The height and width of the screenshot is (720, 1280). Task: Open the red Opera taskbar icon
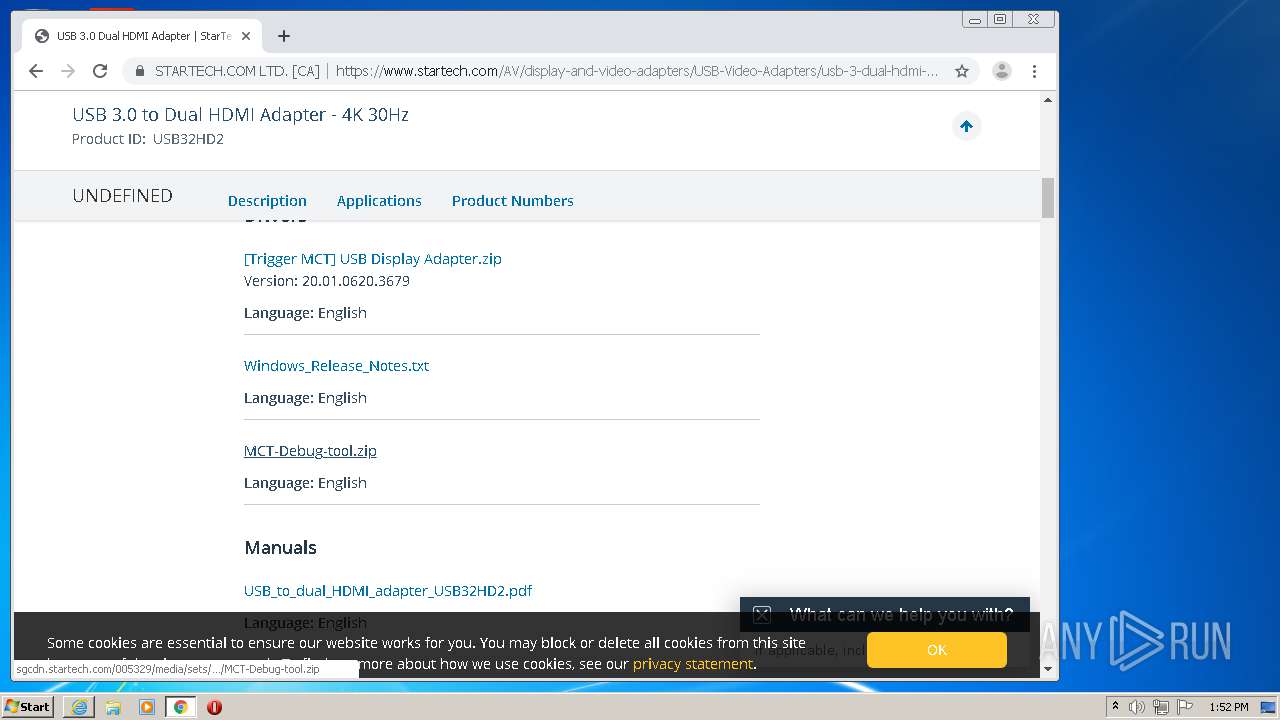pyautogui.click(x=214, y=707)
